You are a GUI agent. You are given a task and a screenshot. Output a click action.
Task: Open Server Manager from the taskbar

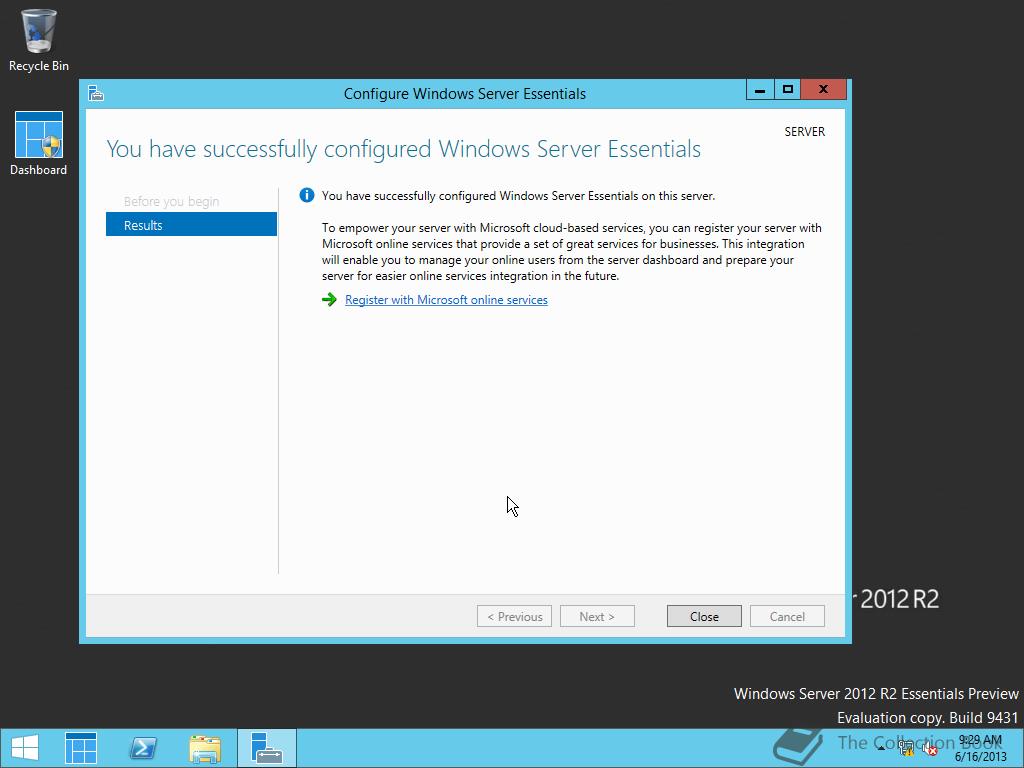(81, 748)
